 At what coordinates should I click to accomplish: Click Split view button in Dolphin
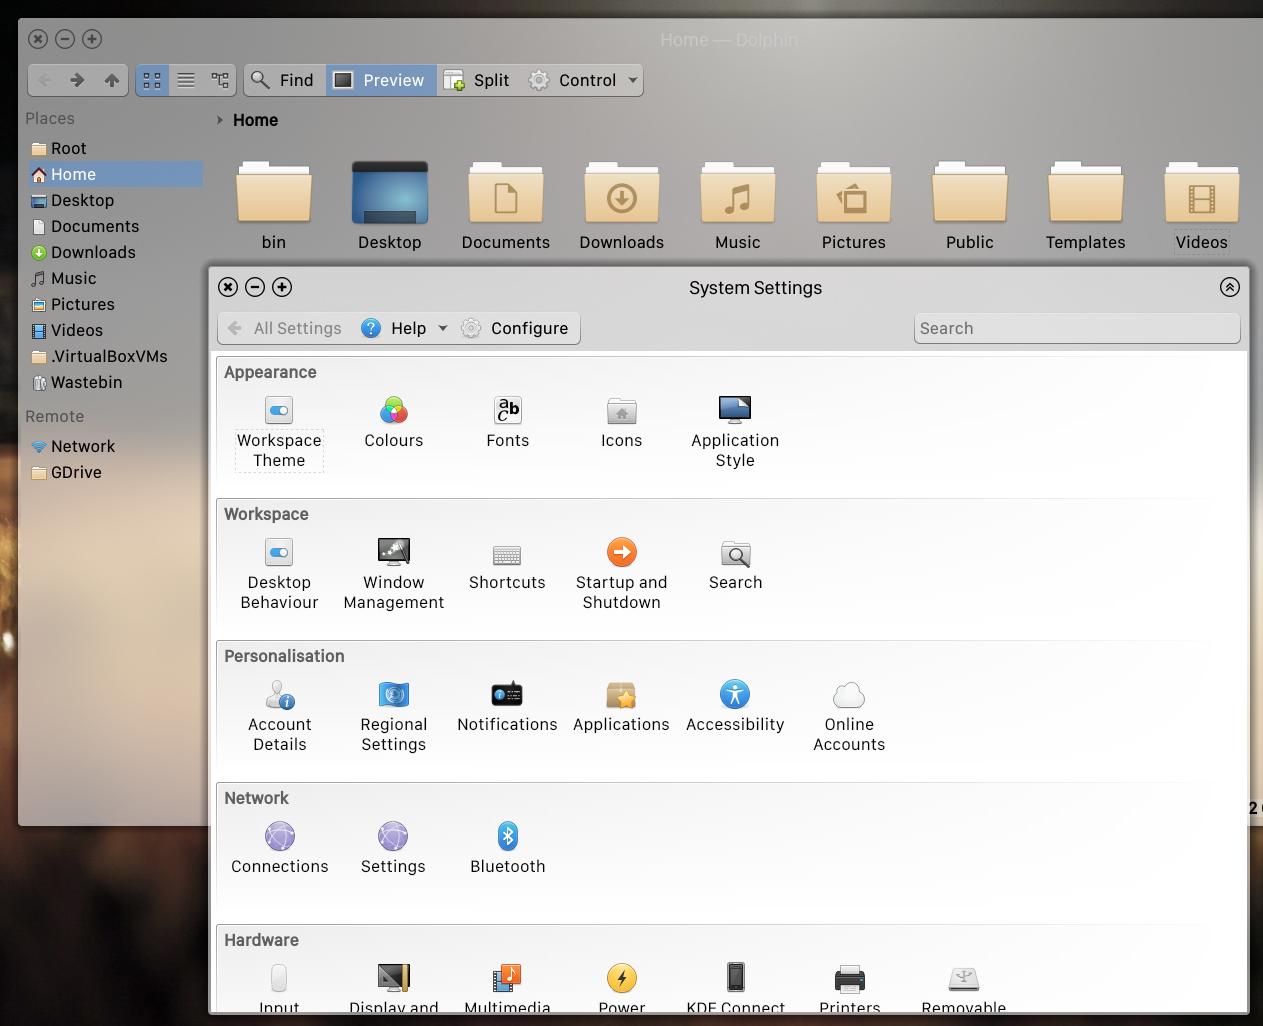[x=478, y=80]
